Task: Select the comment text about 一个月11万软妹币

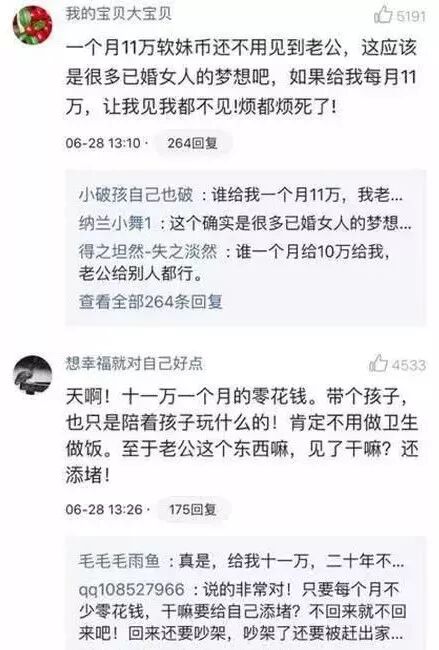Action: 241,78
